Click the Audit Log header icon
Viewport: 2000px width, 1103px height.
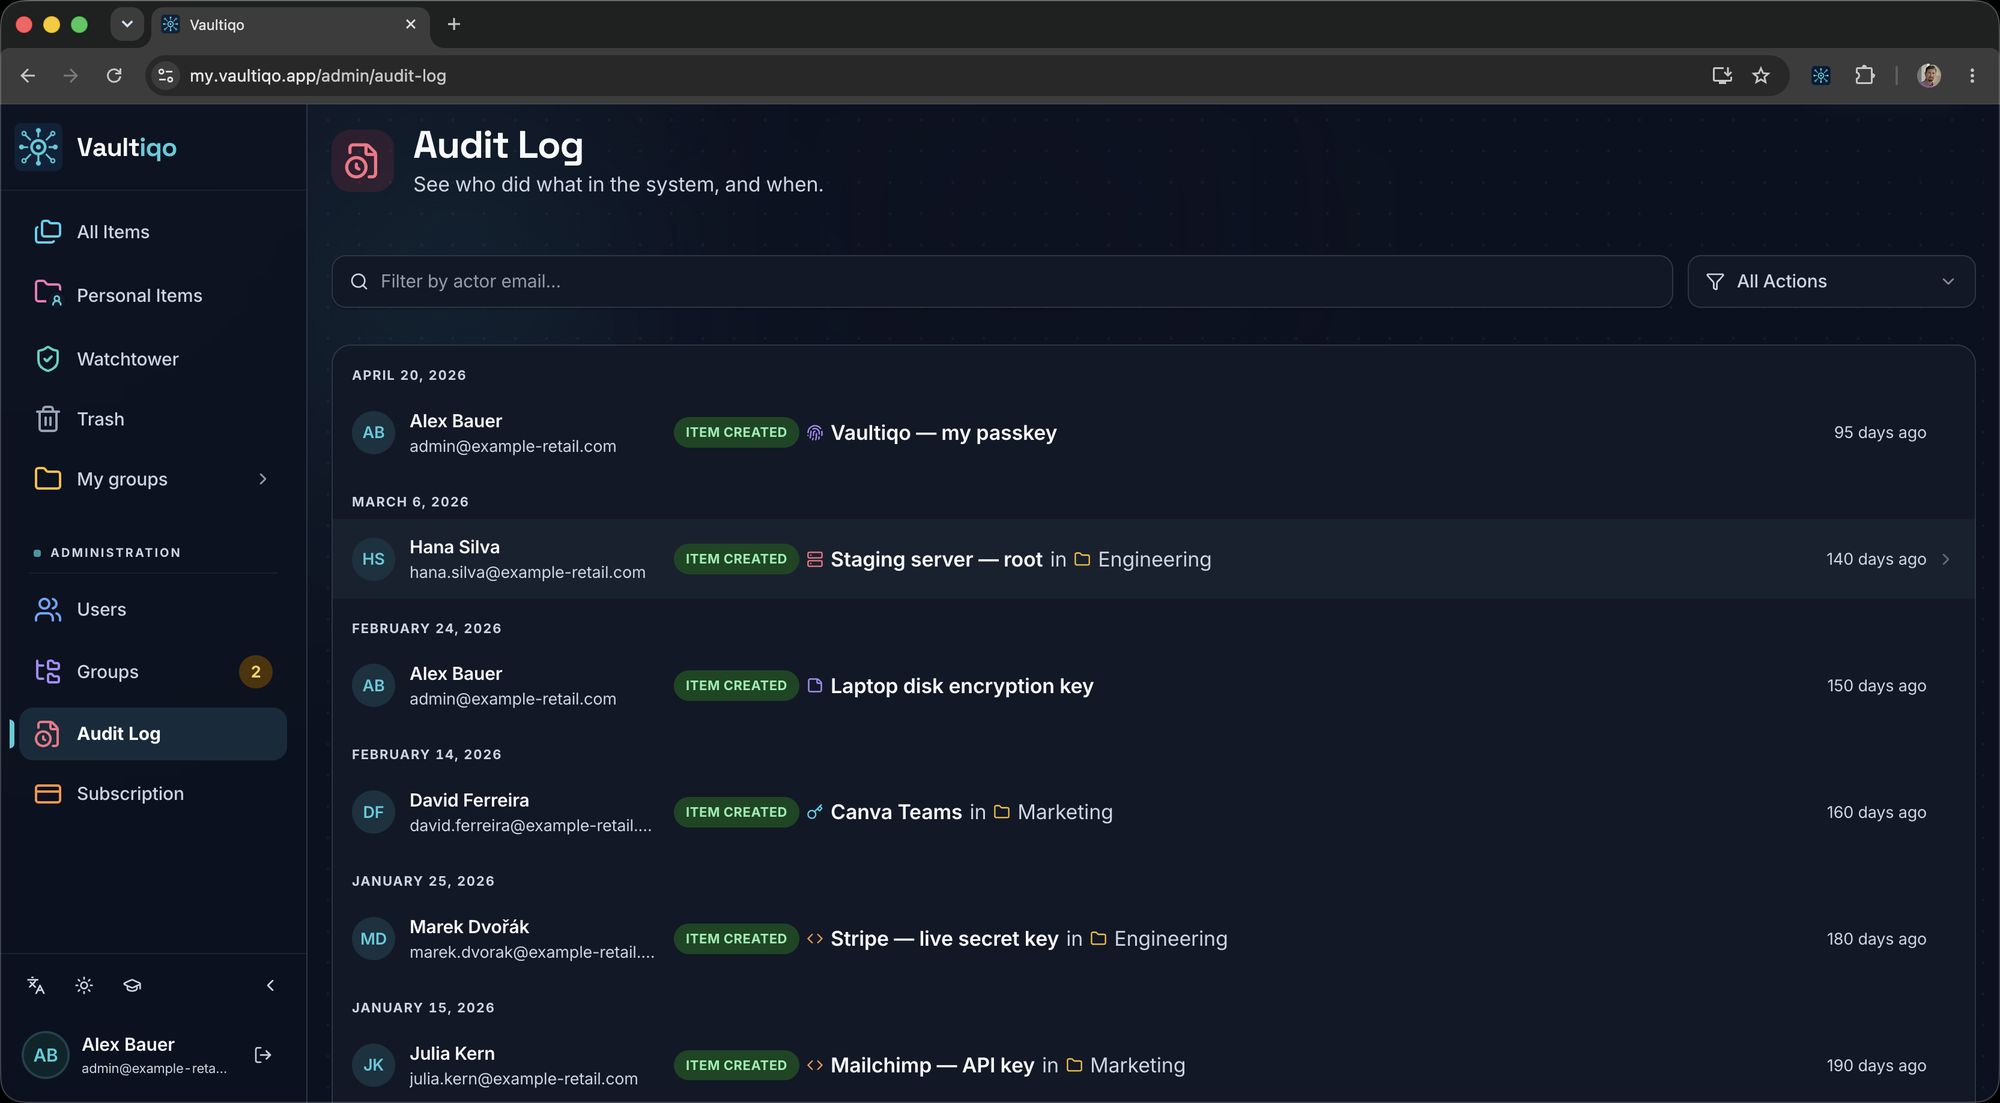click(362, 161)
